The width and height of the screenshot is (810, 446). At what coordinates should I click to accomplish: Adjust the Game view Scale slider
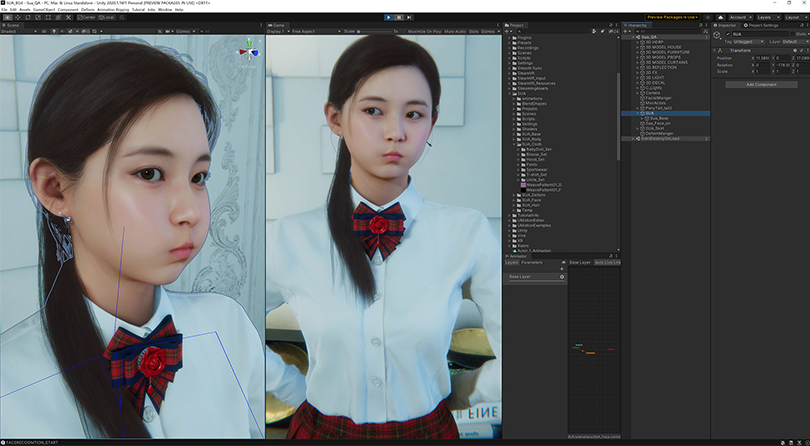coord(375,31)
